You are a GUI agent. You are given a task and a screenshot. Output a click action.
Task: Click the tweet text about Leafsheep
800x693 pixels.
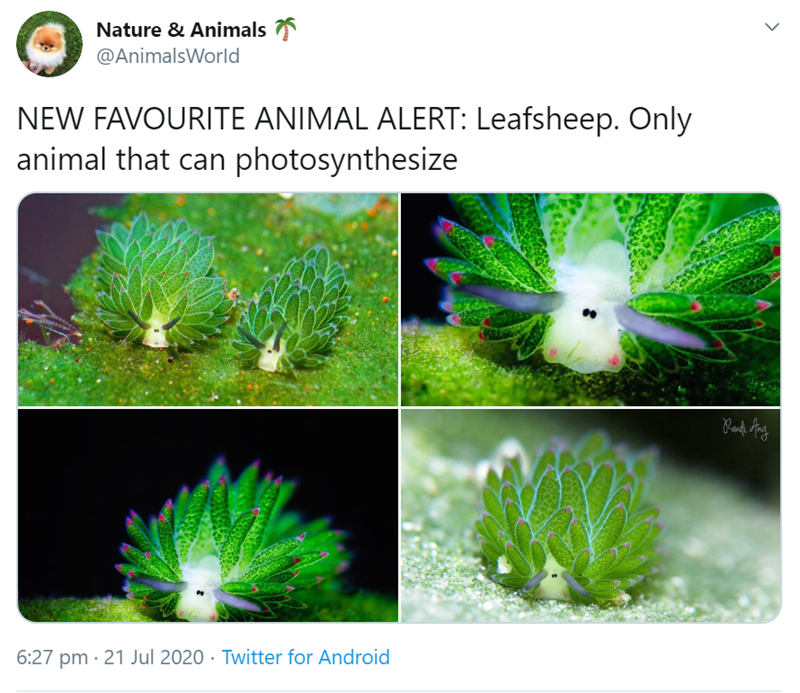[x=354, y=139]
